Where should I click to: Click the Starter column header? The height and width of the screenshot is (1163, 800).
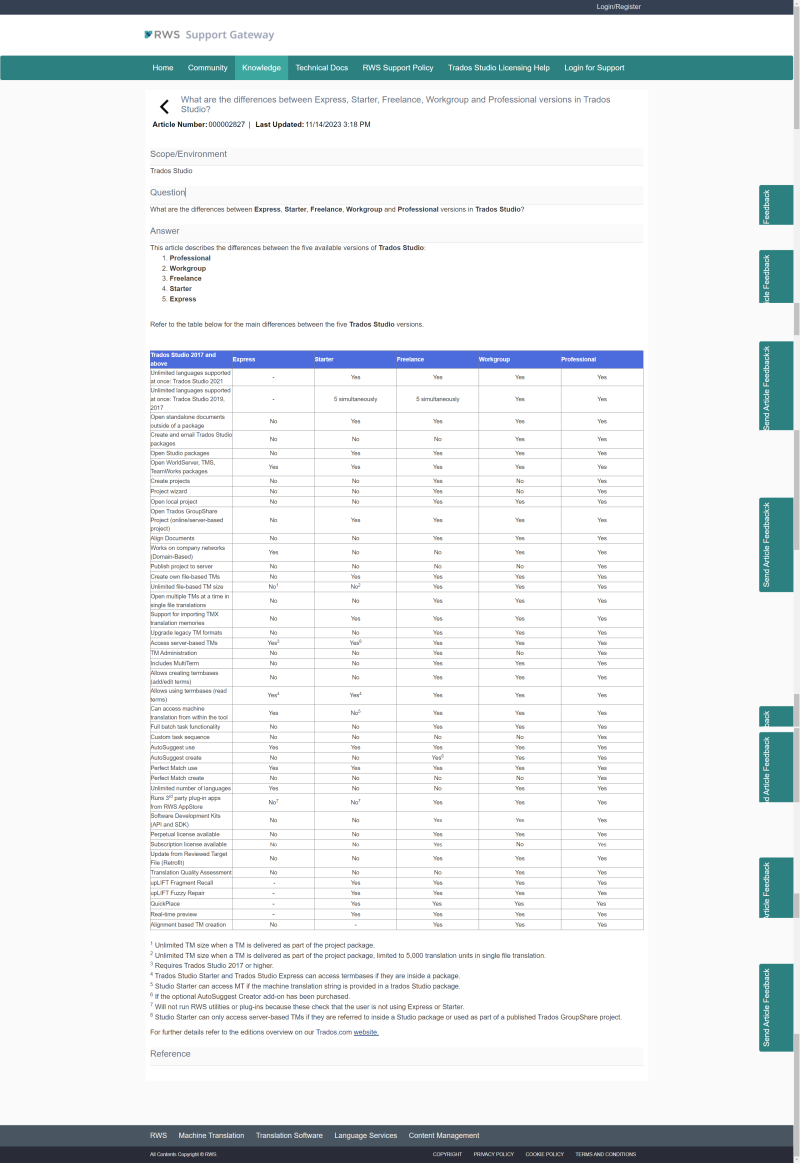click(x=324, y=359)
